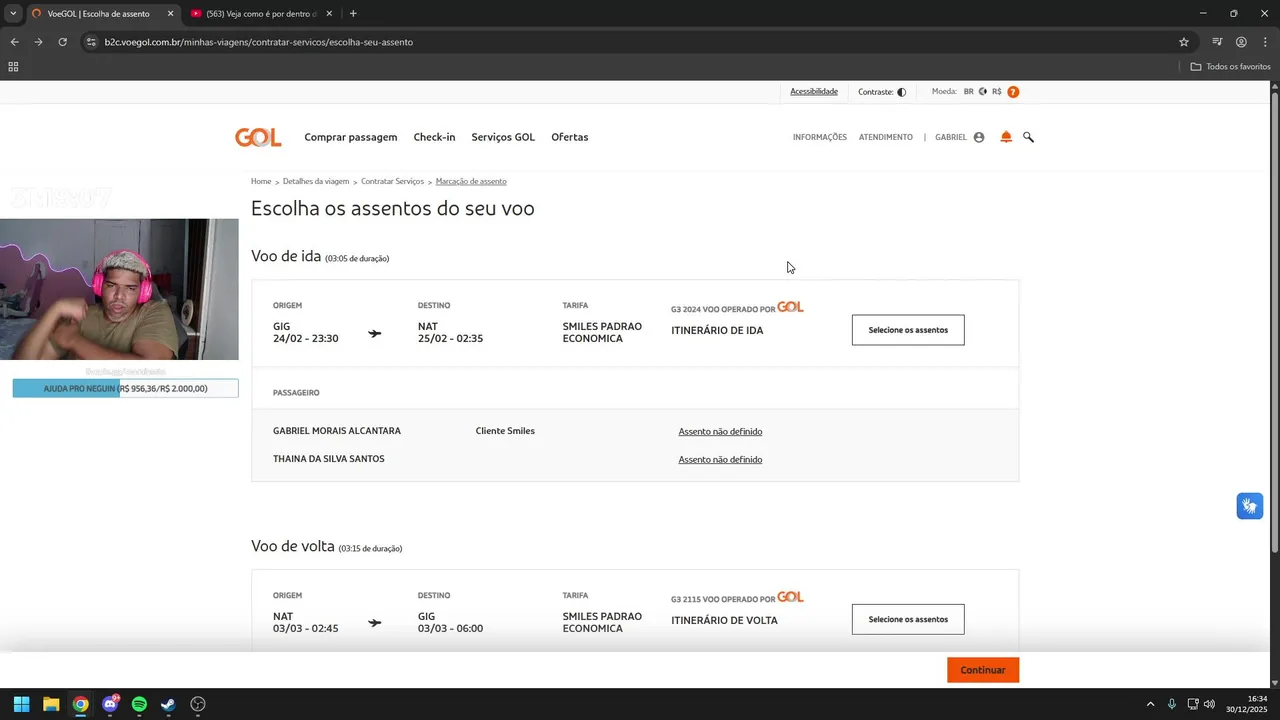The width and height of the screenshot is (1280, 720).
Task: Open the Check-in menu item
Action: tap(434, 137)
